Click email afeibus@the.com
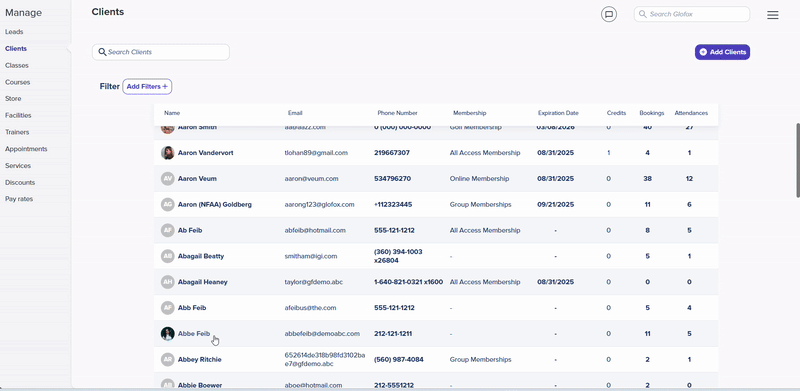 click(310, 308)
